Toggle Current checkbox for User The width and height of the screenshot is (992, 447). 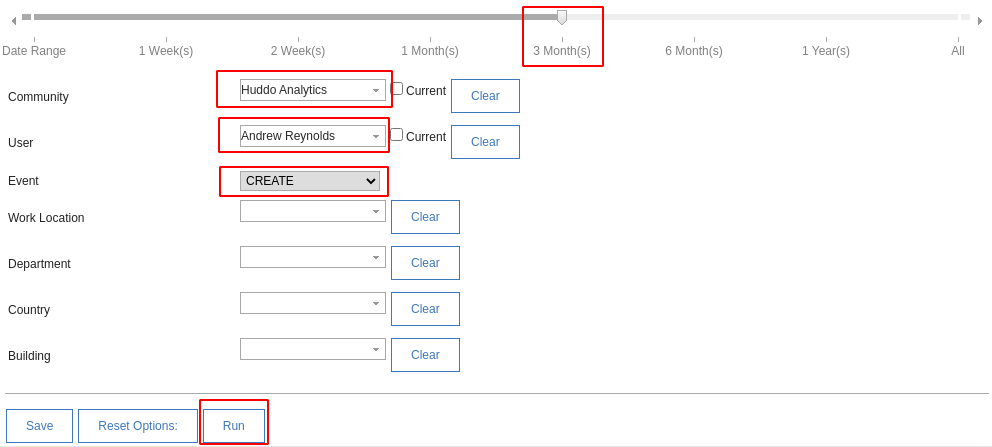tap(397, 135)
